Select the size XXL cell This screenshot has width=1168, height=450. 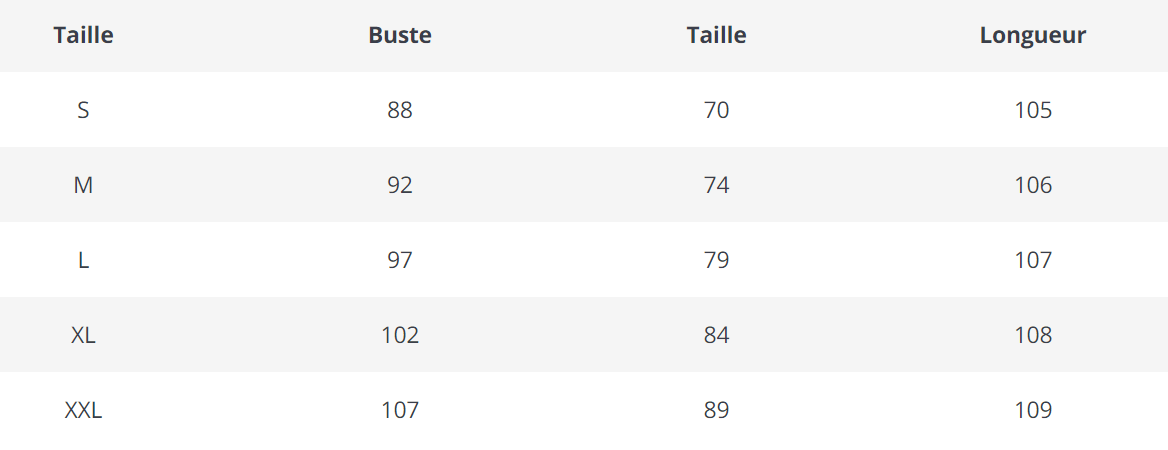point(83,411)
